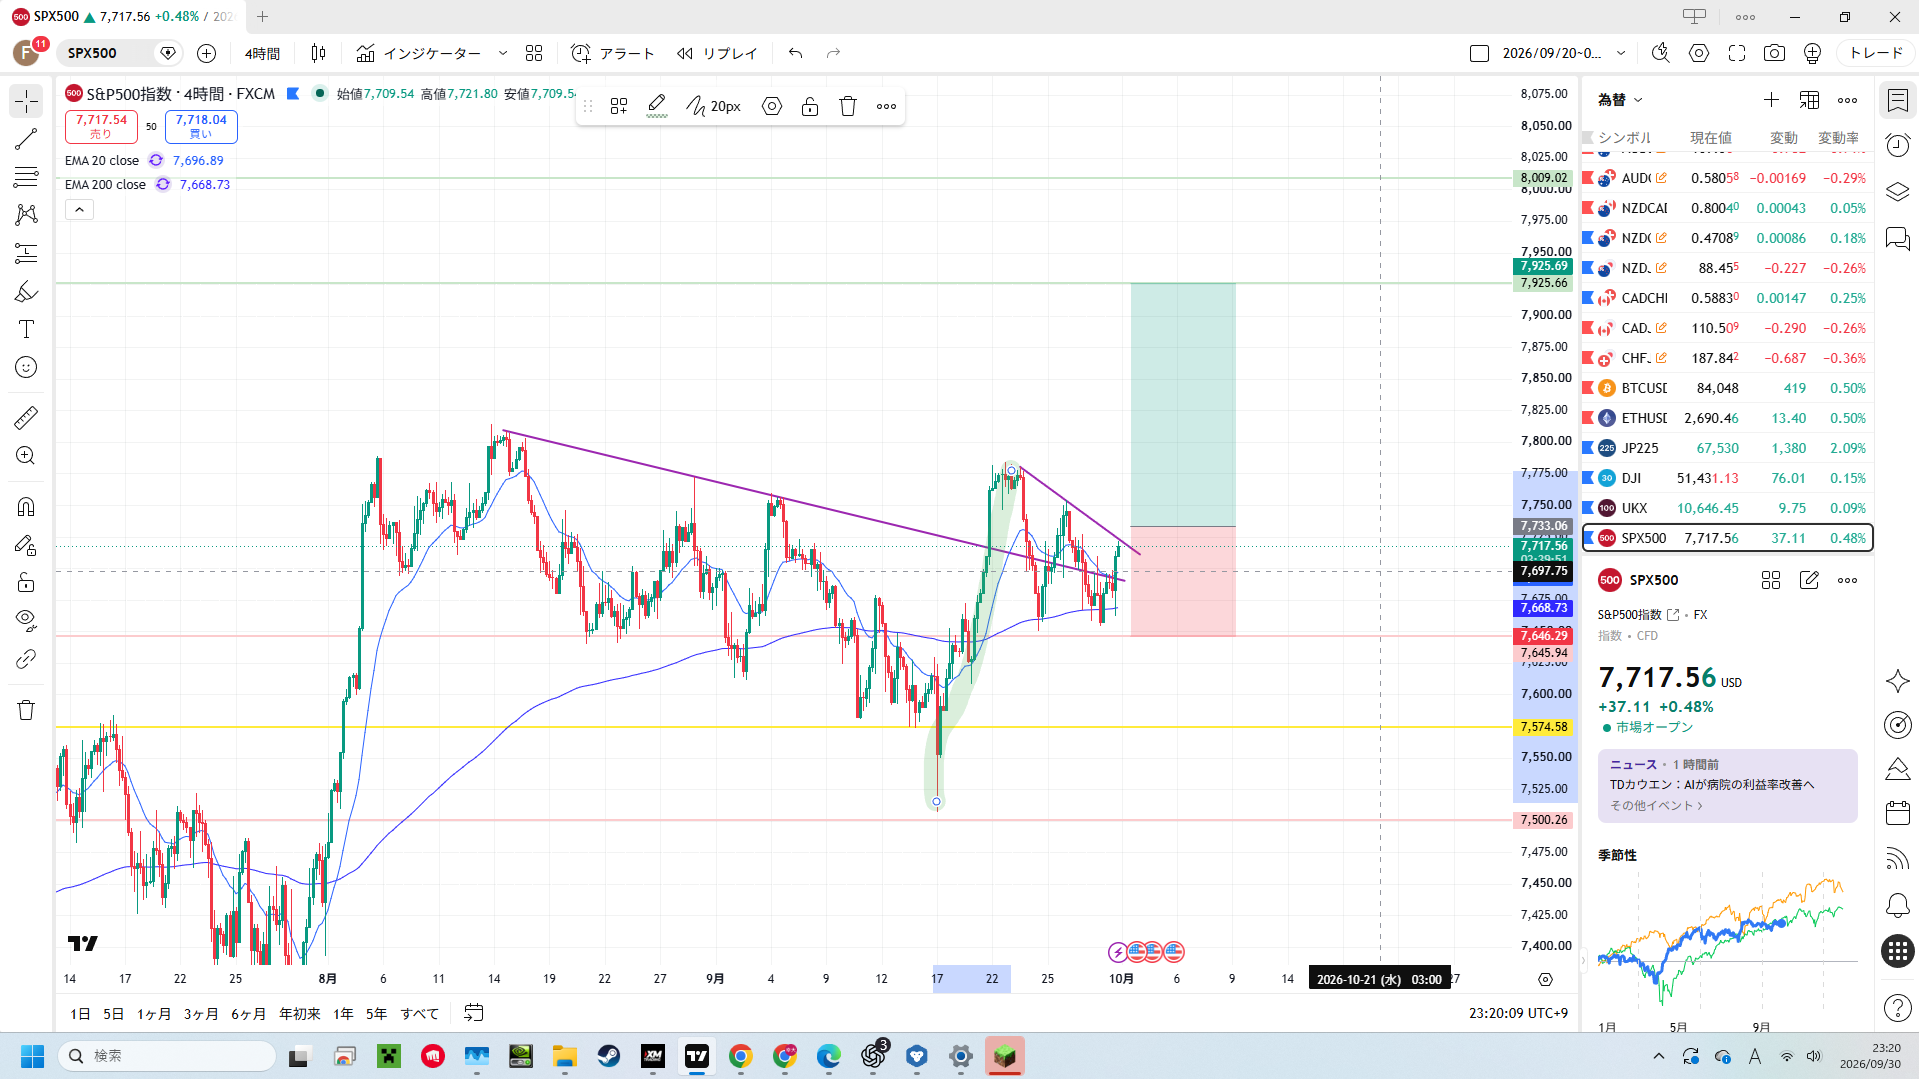The height and width of the screenshot is (1079, 1919).
Task: Activate the zoom in tool
Action: (x=26, y=455)
